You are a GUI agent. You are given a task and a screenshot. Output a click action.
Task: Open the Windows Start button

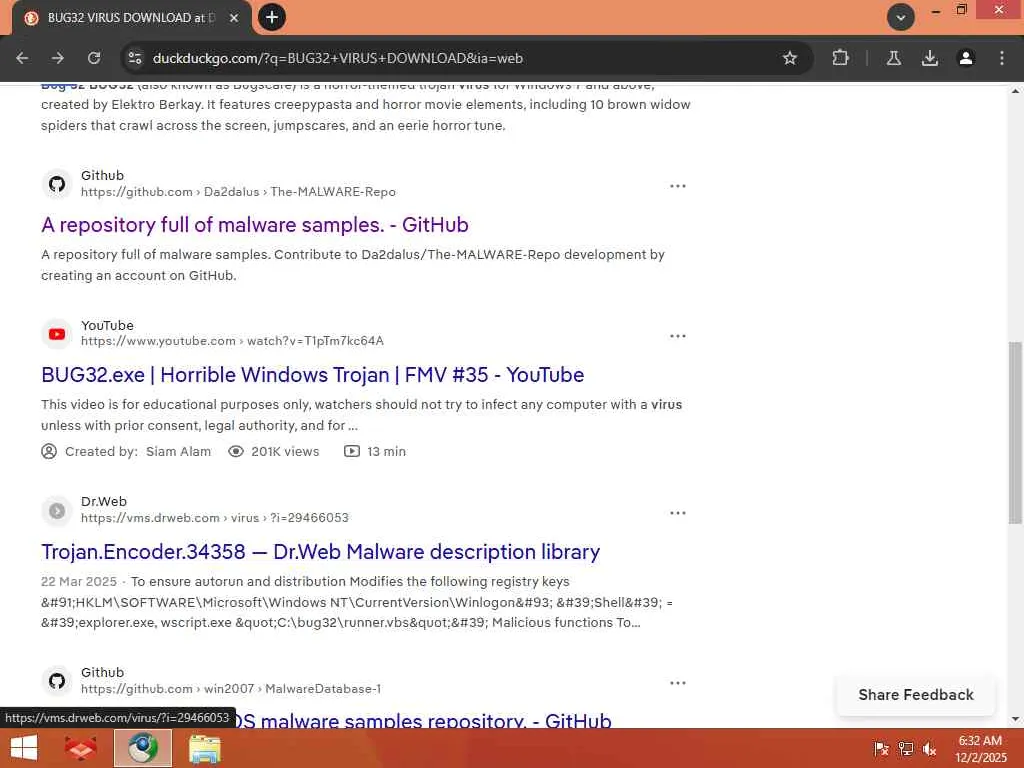click(x=24, y=748)
